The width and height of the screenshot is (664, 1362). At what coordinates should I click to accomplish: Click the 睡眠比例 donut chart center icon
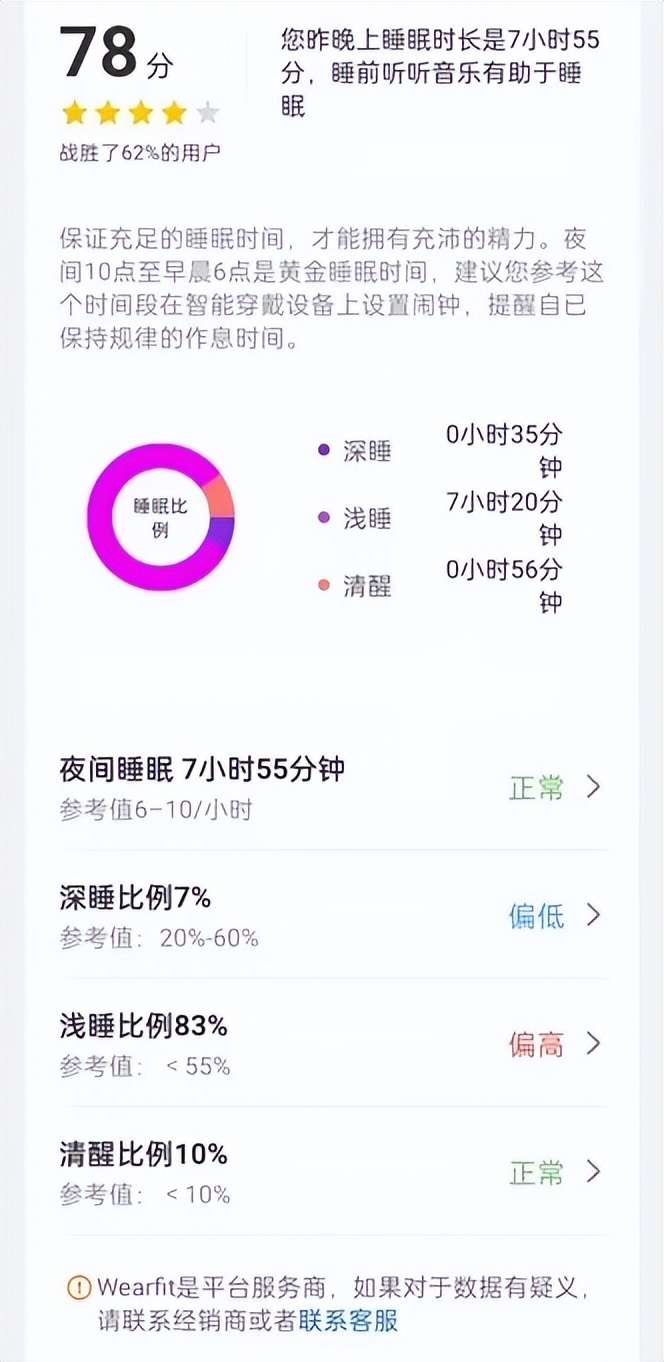pyautogui.click(x=160, y=516)
